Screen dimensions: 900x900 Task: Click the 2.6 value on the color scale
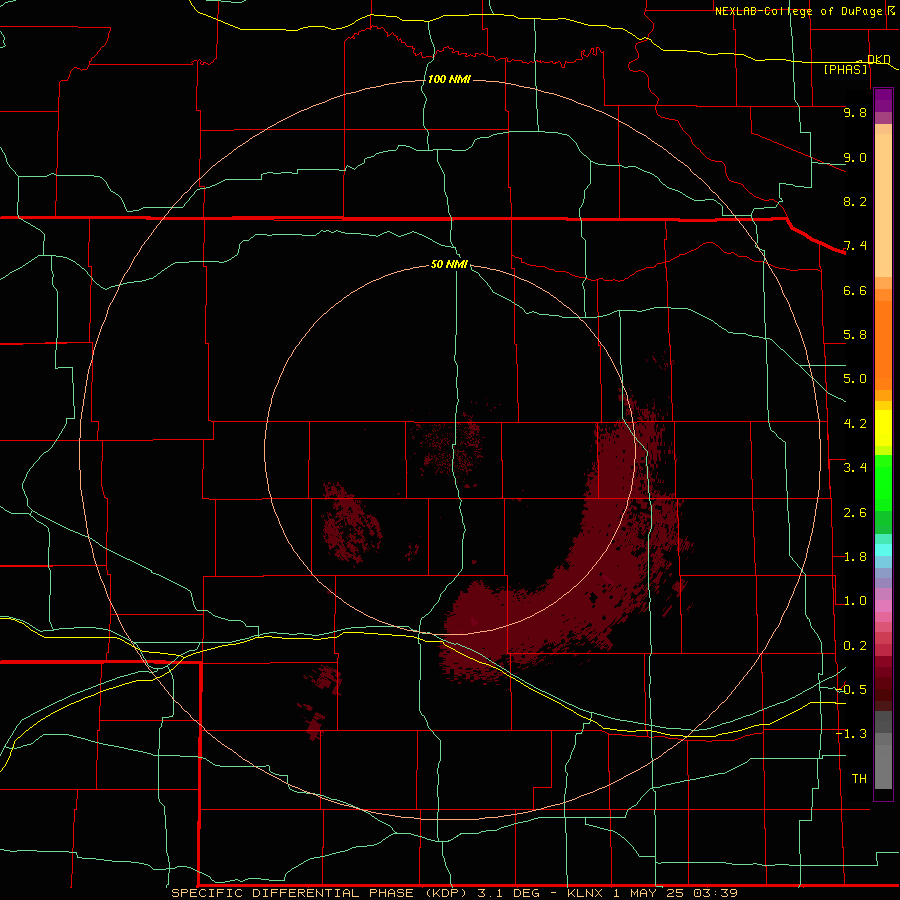pyautogui.click(x=855, y=513)
